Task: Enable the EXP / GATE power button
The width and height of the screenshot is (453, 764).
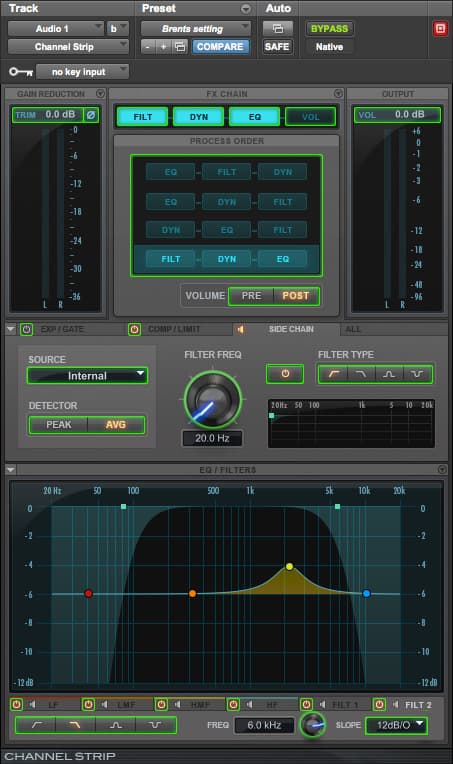Action: tap(26, 329)
